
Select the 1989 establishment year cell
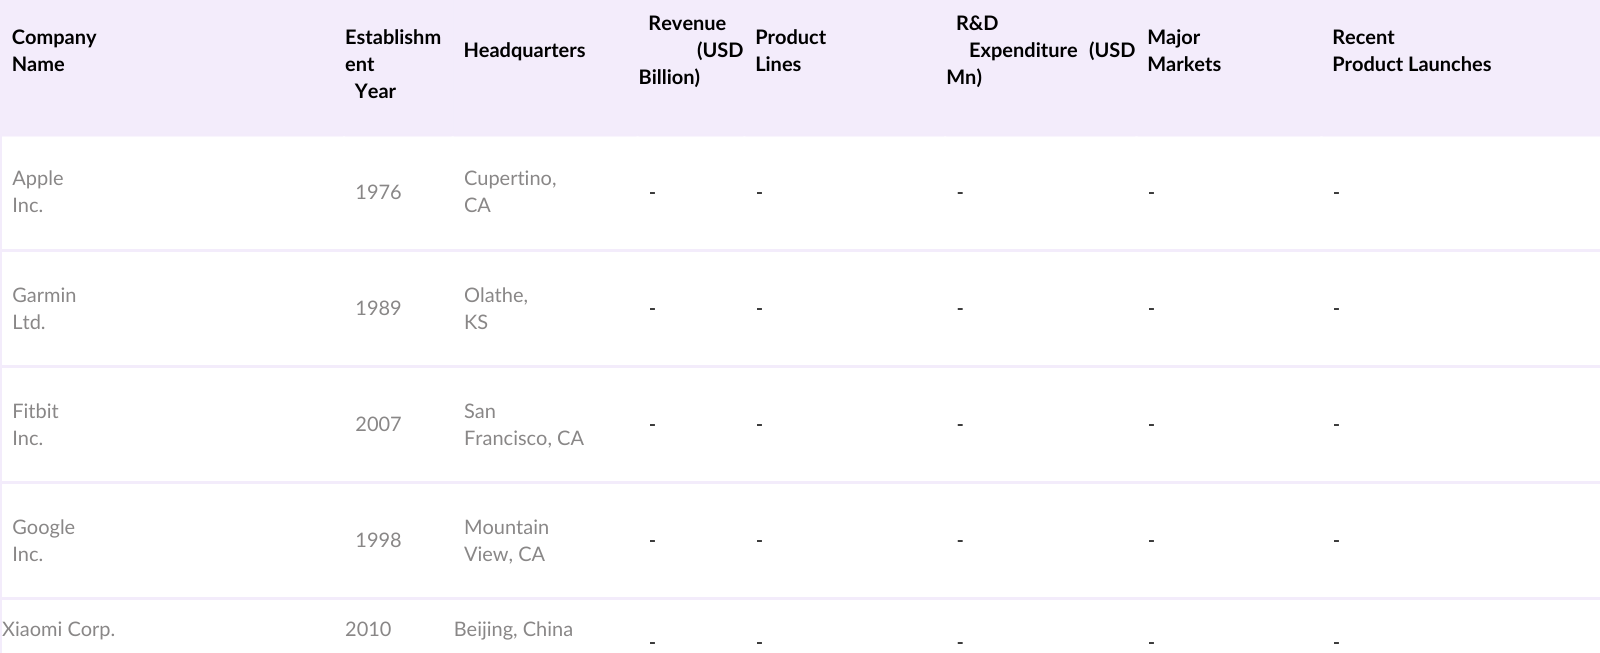(378, 308)
